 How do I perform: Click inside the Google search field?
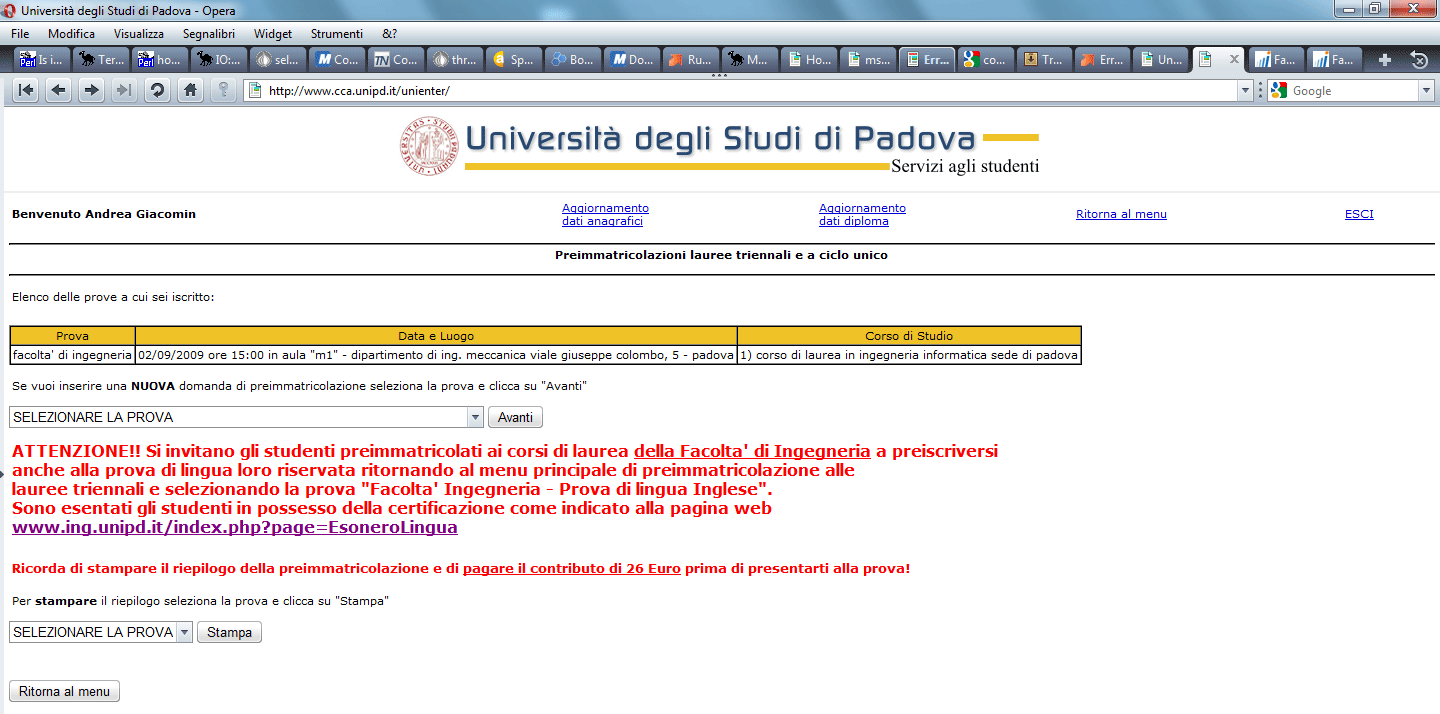point(1353,90)
